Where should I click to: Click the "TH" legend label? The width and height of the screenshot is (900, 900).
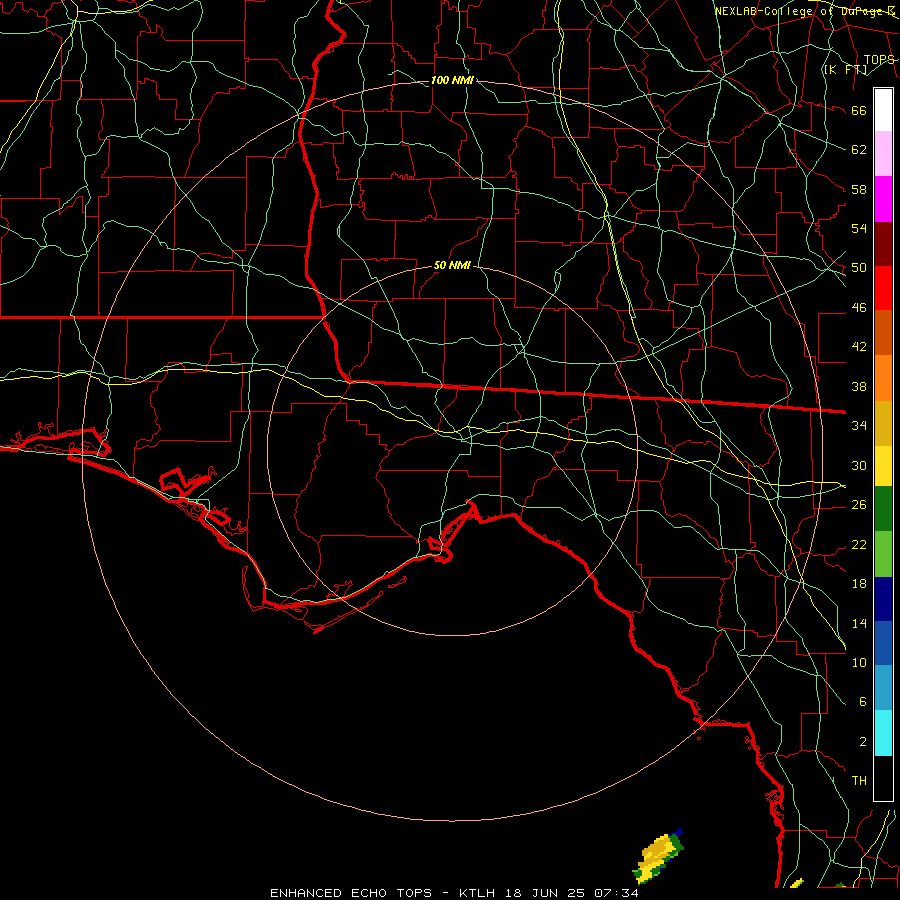(x=859, y=780)
